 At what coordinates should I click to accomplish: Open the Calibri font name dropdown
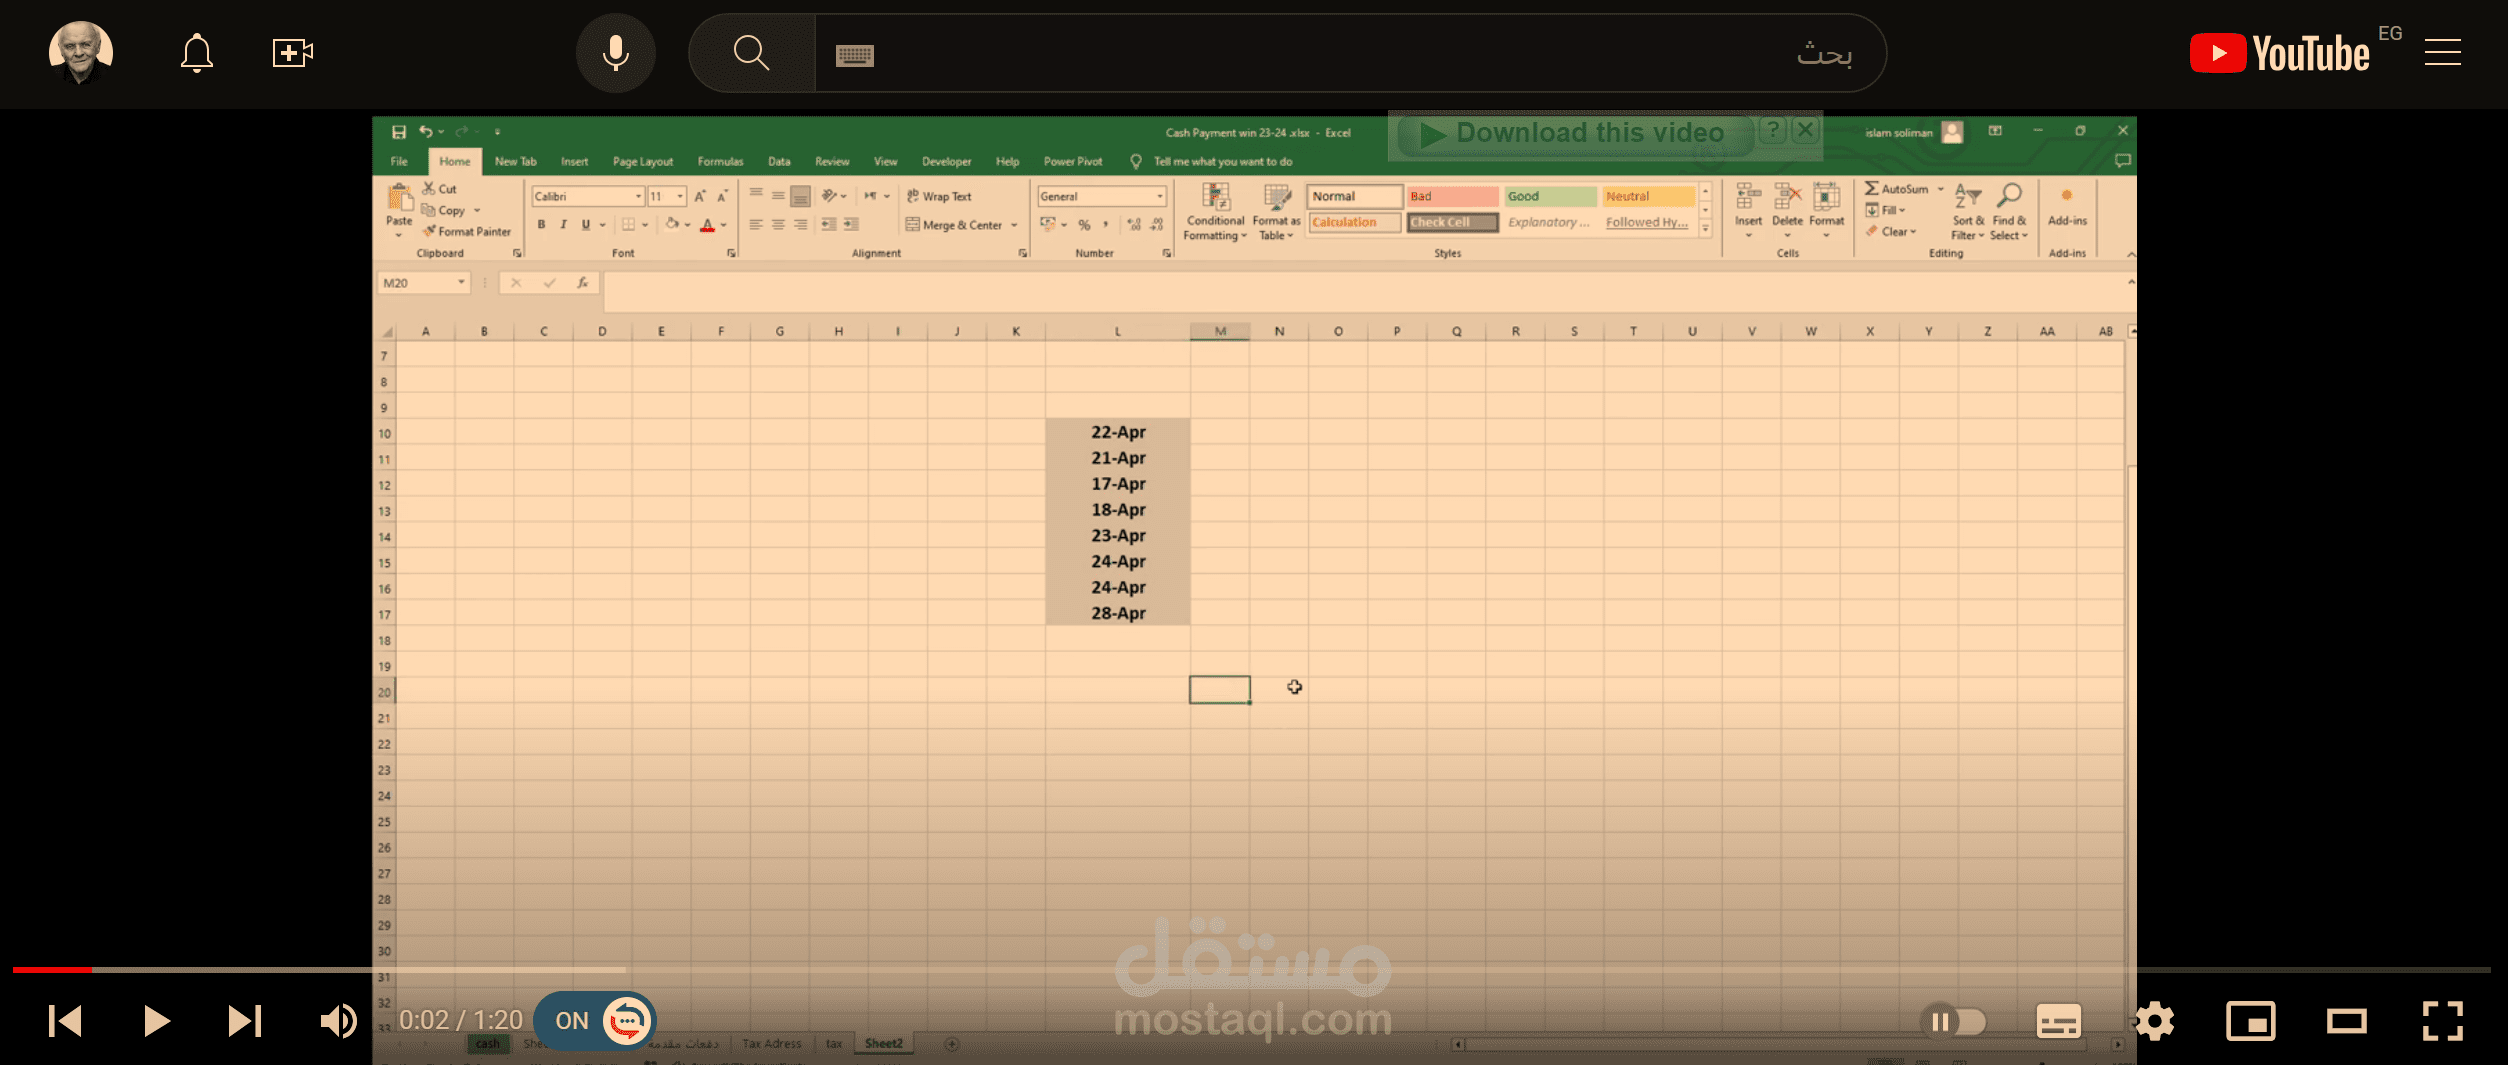[x=639, y=196]
